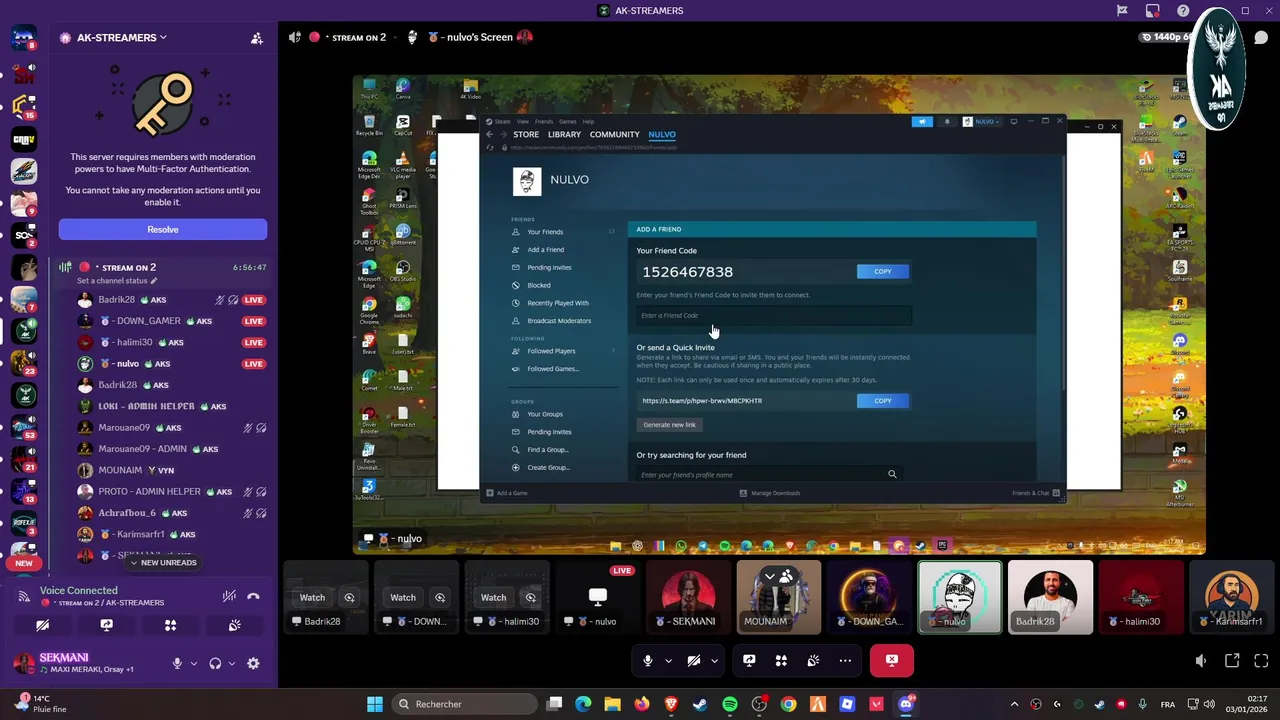This screenshot has width=1280, height=720.
Task: Toggle mic mute in bottom call bar
Action: coord(647,660)
